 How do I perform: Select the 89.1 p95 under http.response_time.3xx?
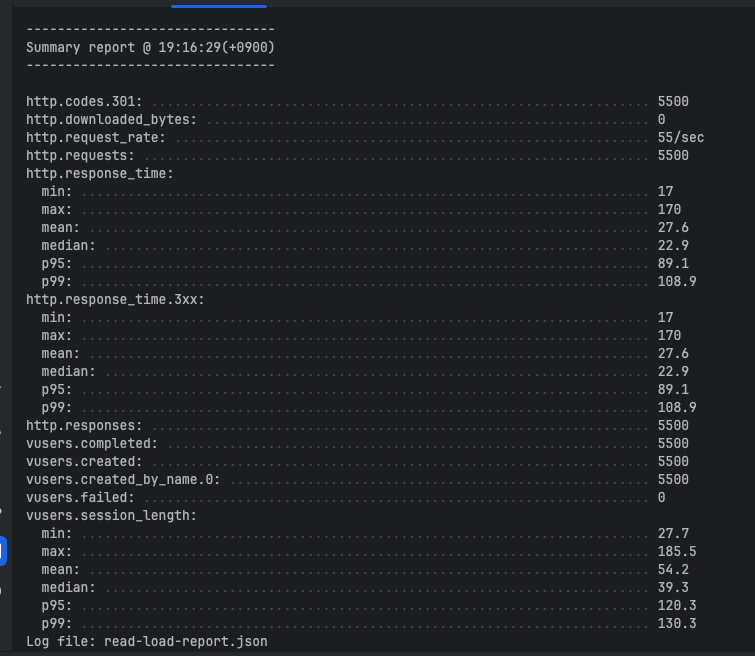point(673,389)
